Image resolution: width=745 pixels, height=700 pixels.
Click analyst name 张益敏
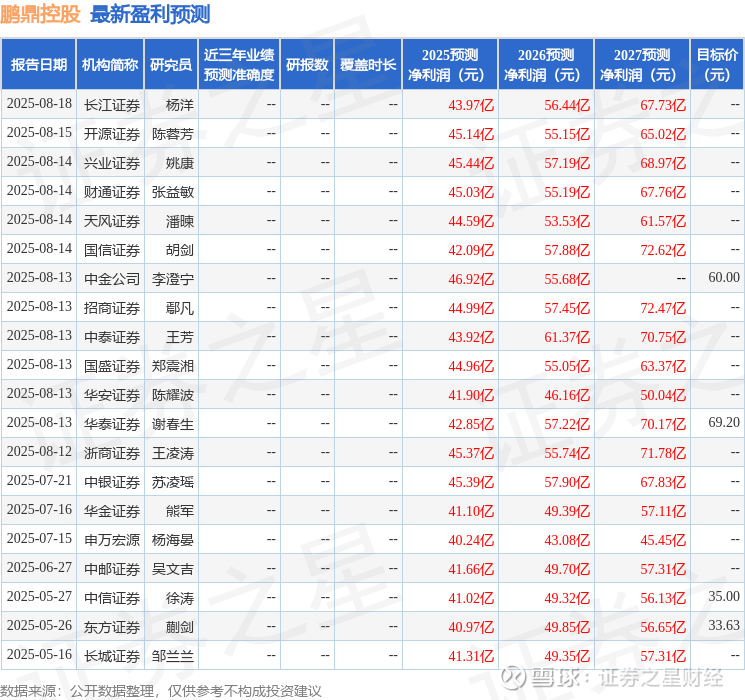coord(173,192)
